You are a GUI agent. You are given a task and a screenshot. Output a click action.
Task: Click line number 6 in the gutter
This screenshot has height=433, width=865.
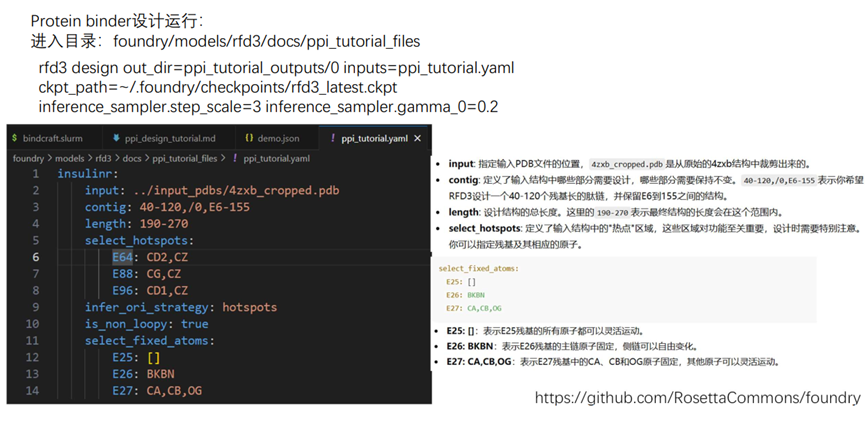[35, 257]
